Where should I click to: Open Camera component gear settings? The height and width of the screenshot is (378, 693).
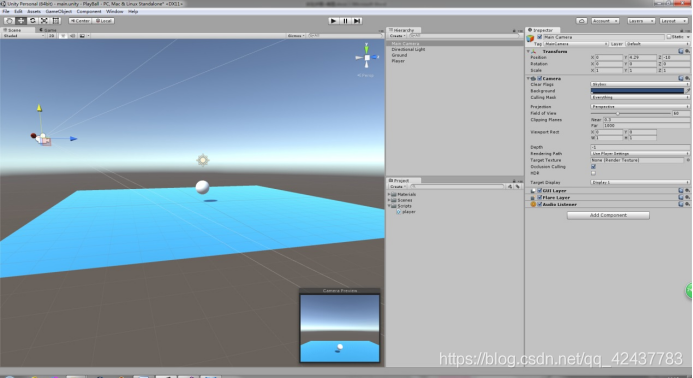click(687, 78)
